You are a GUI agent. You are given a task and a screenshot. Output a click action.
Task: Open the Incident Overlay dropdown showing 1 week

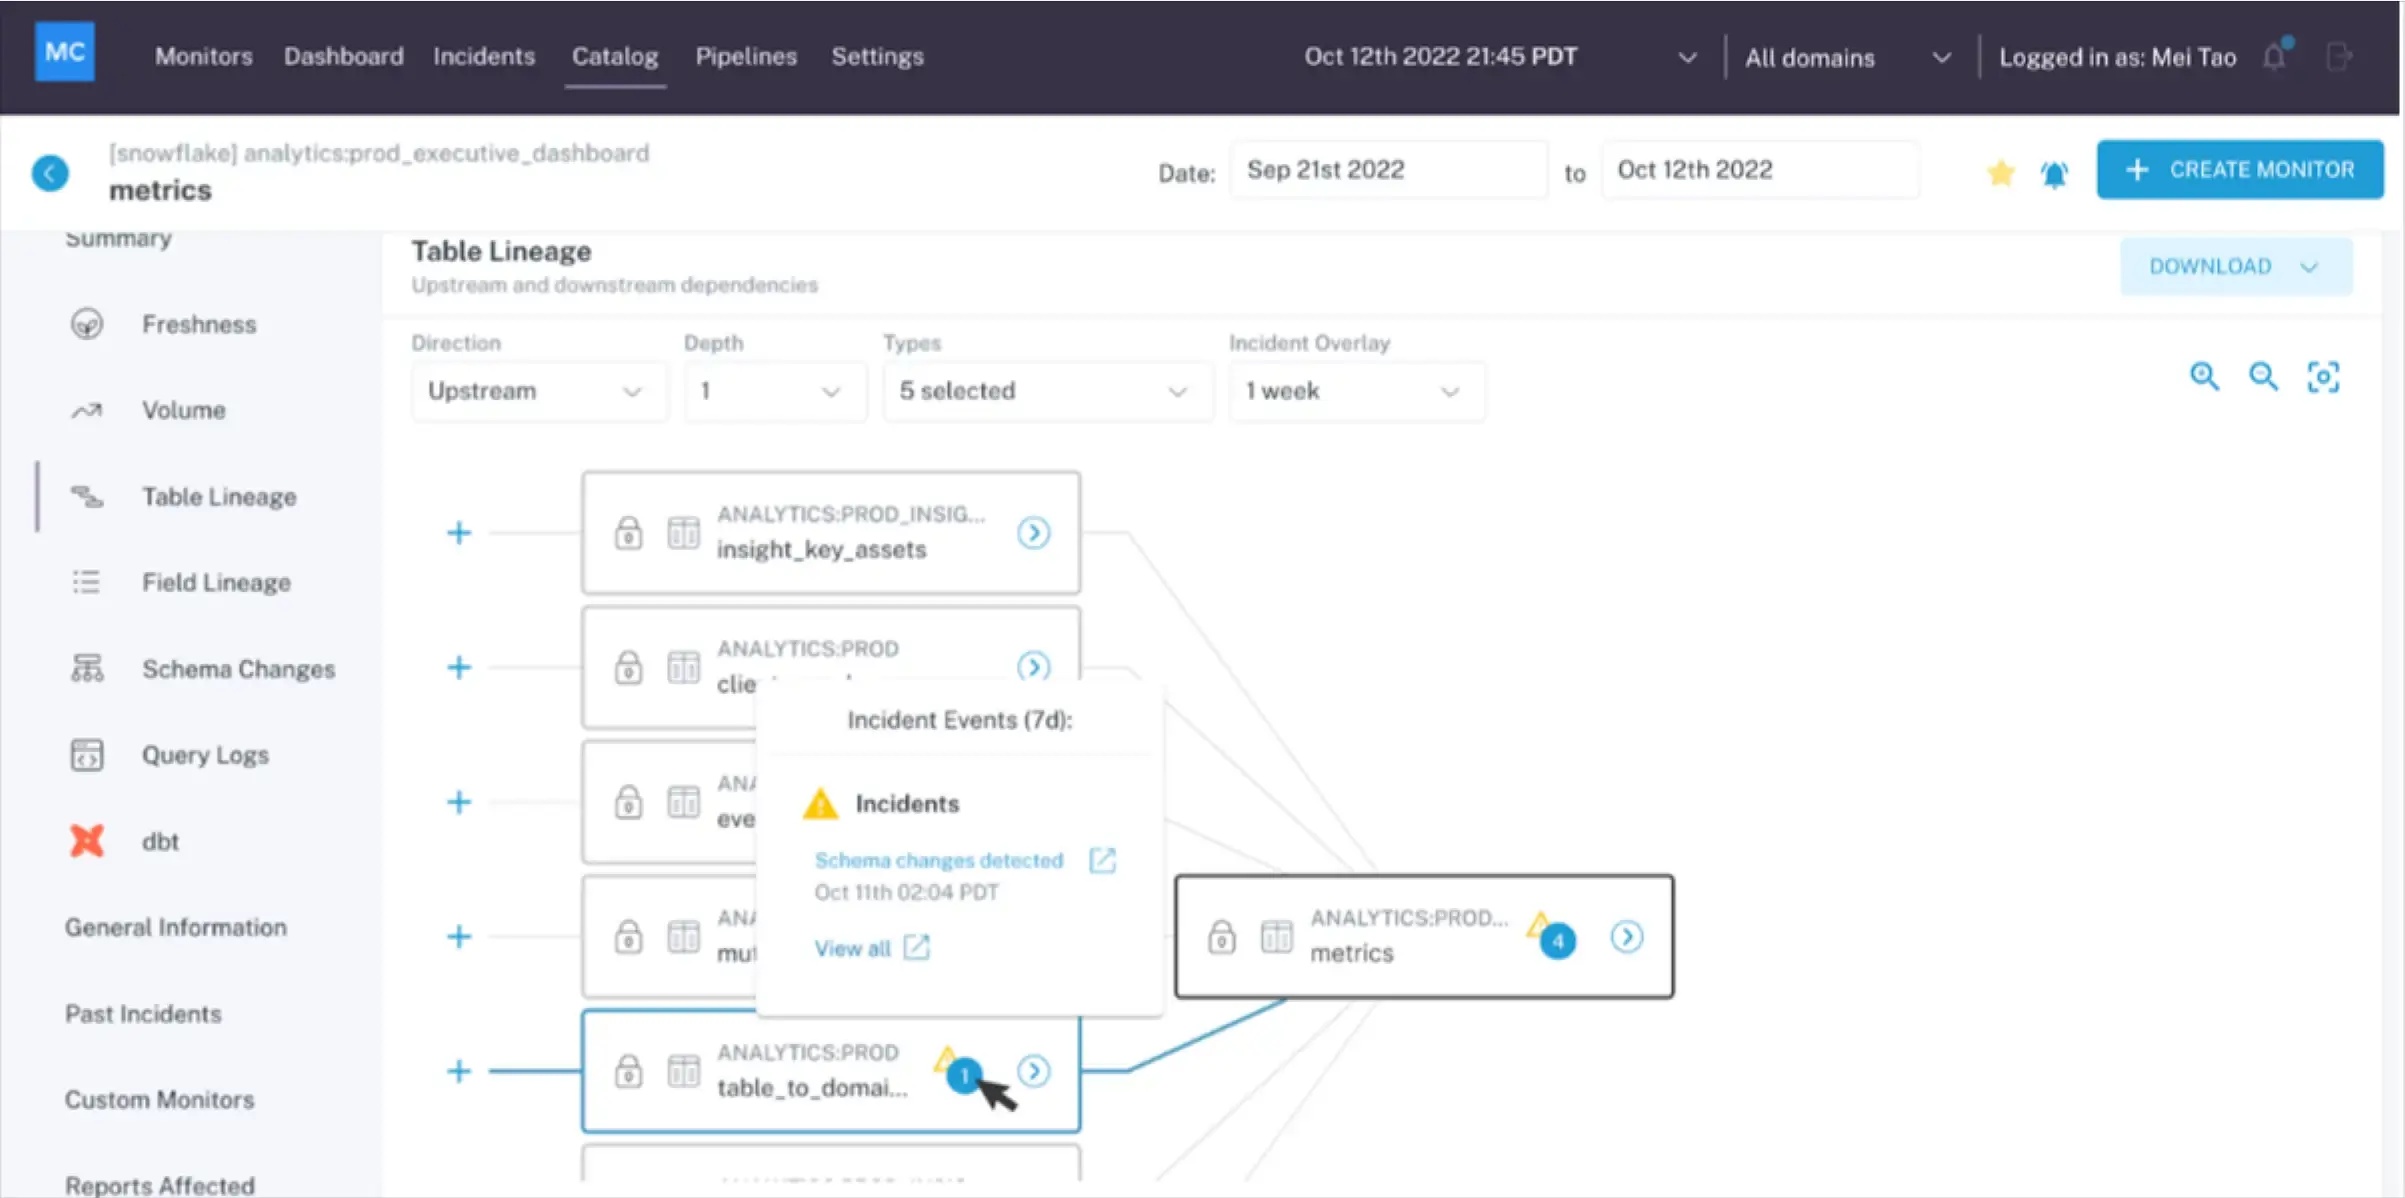point(1351,391)
